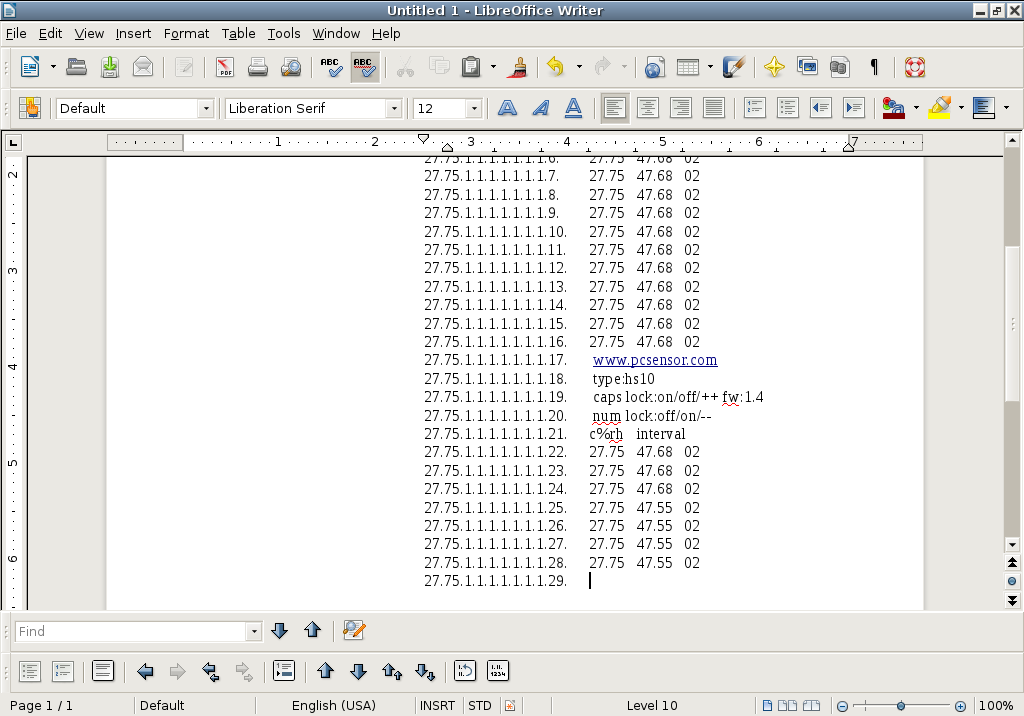Open the Find and Replace dialog
The image size is (1024, 716).
point(352,630)
